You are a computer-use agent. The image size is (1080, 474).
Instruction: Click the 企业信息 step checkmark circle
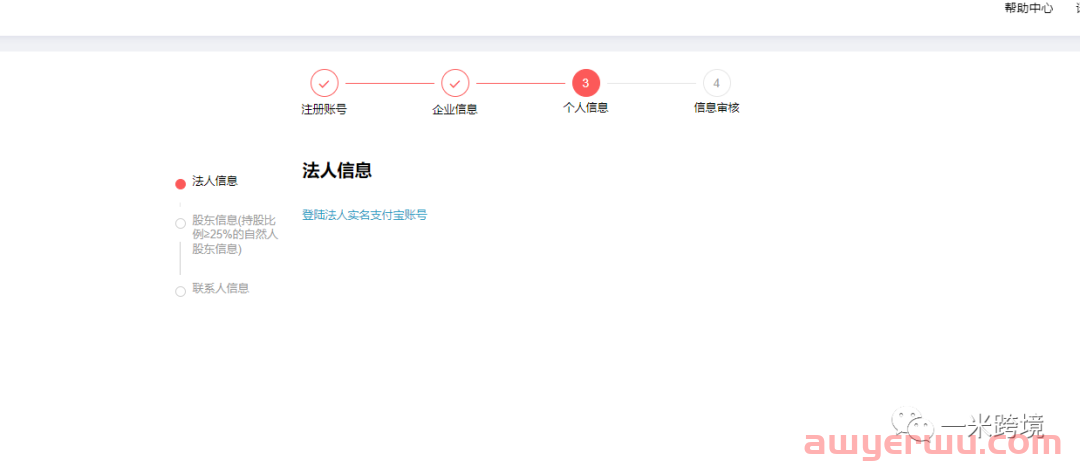(x=455, y=83)
